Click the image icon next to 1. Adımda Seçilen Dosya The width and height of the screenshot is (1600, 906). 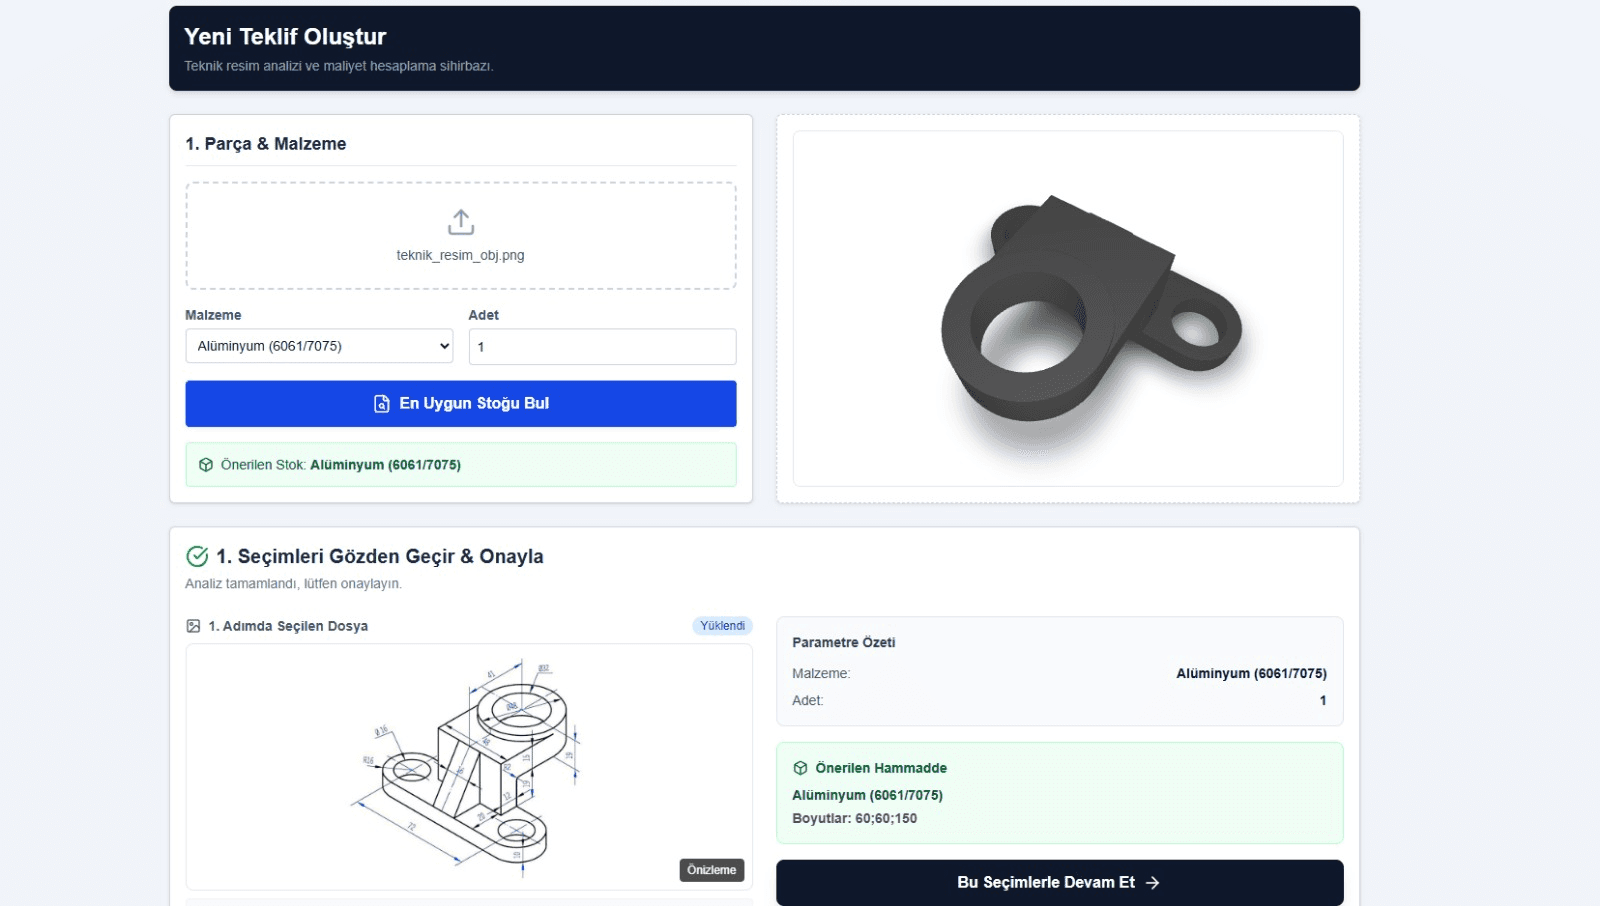tap(194, 626)
